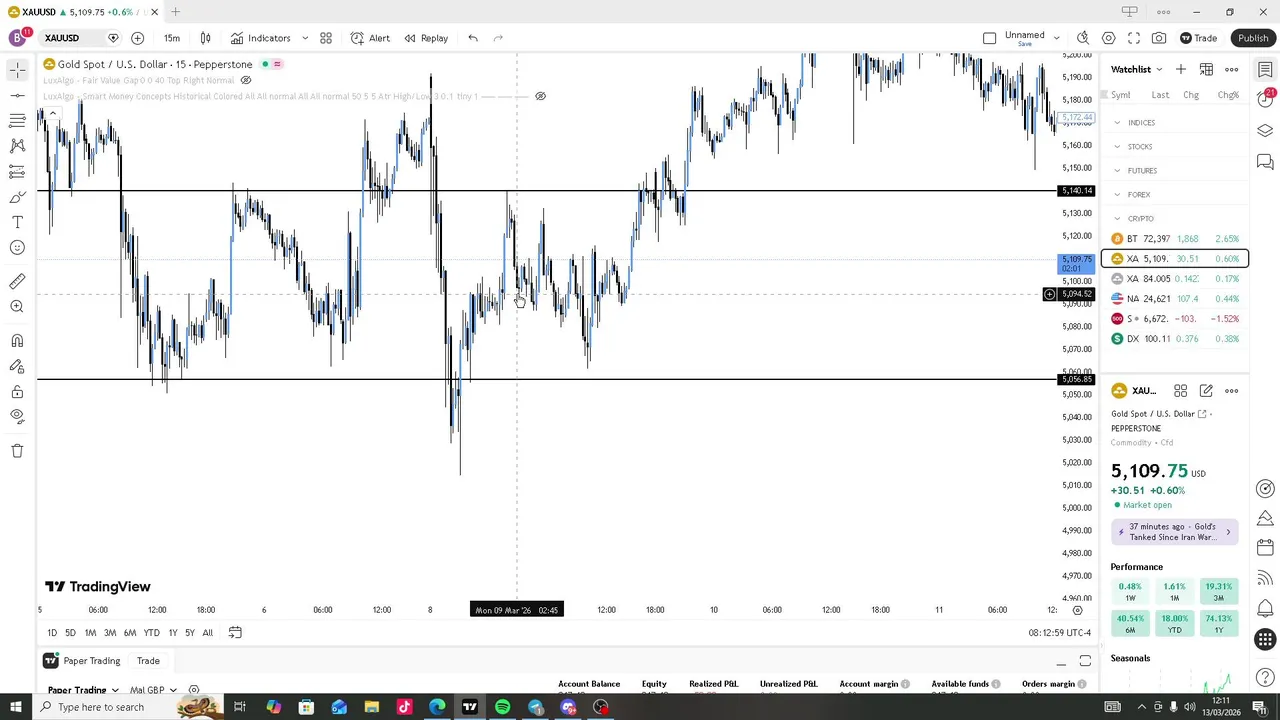Viewport: 1280px width, 720px height.
Task: Open the candlestick chart type menu
Action: [x=205, y=38]
